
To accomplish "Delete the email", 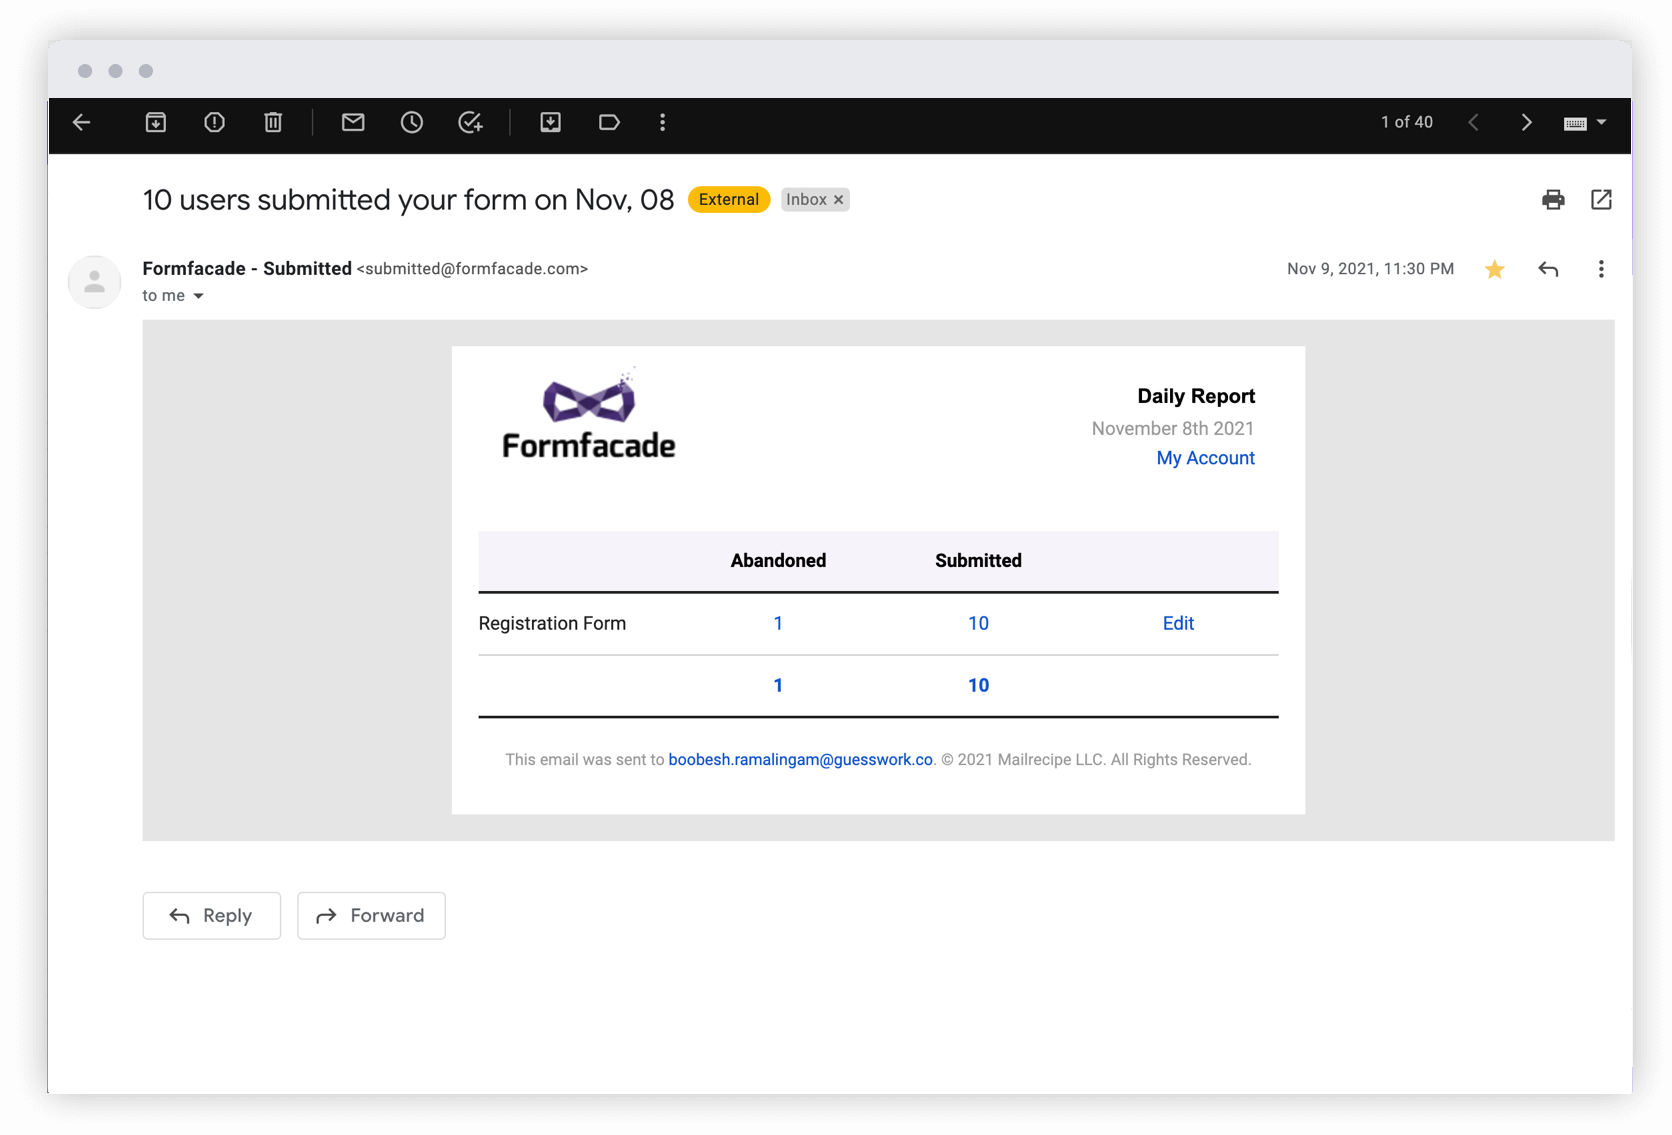I will click(x=273, y=122).
